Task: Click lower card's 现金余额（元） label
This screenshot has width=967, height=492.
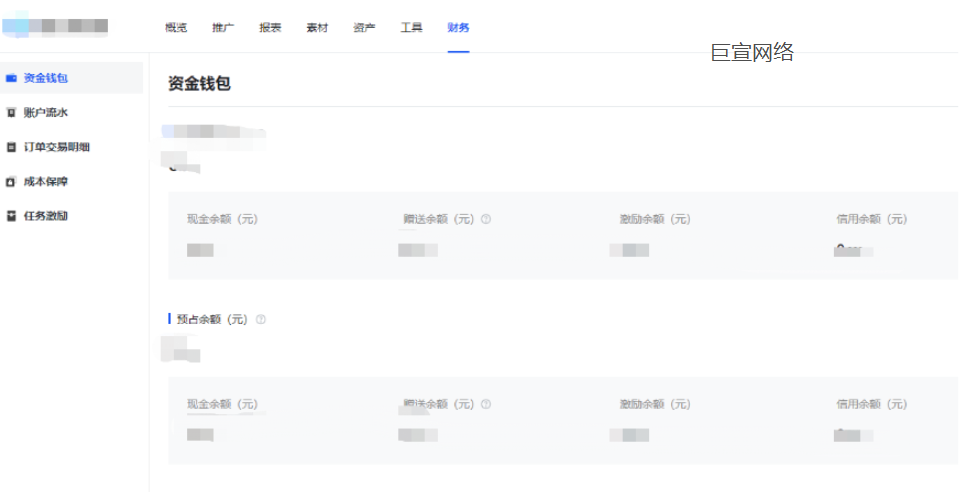Action: pyautogui.click(x=222, y=404)
